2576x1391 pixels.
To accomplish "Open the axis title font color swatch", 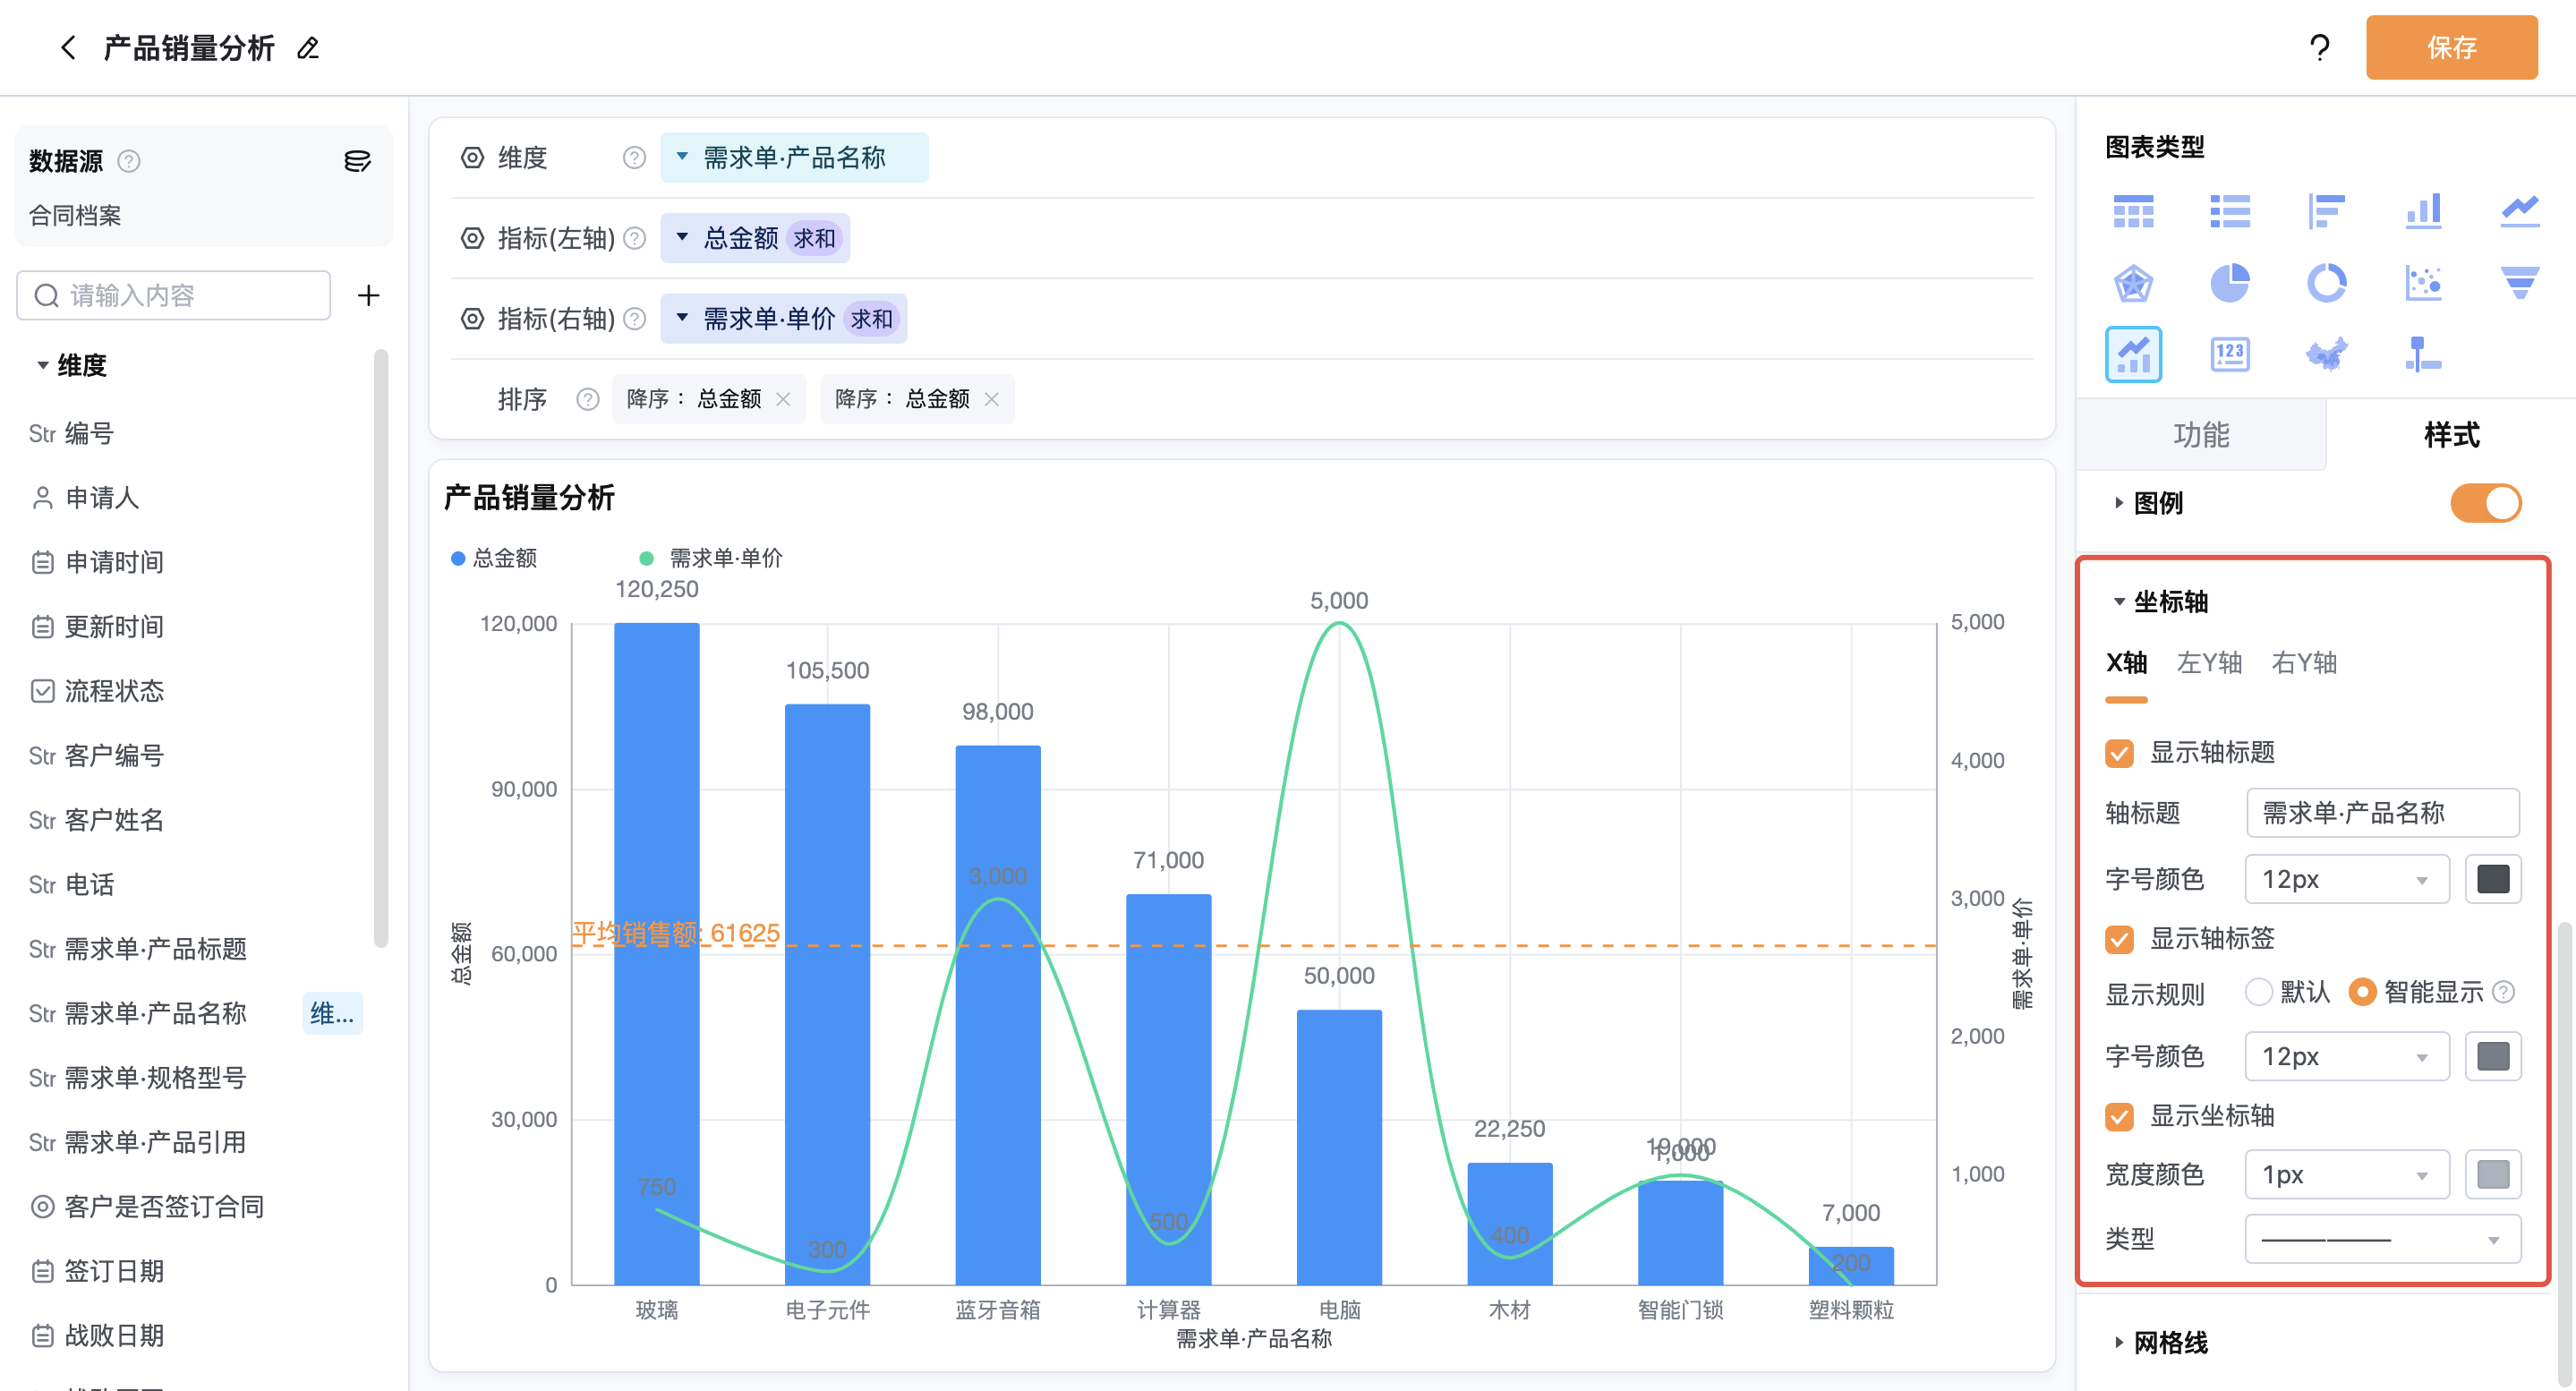I will tap(2492, 880).
